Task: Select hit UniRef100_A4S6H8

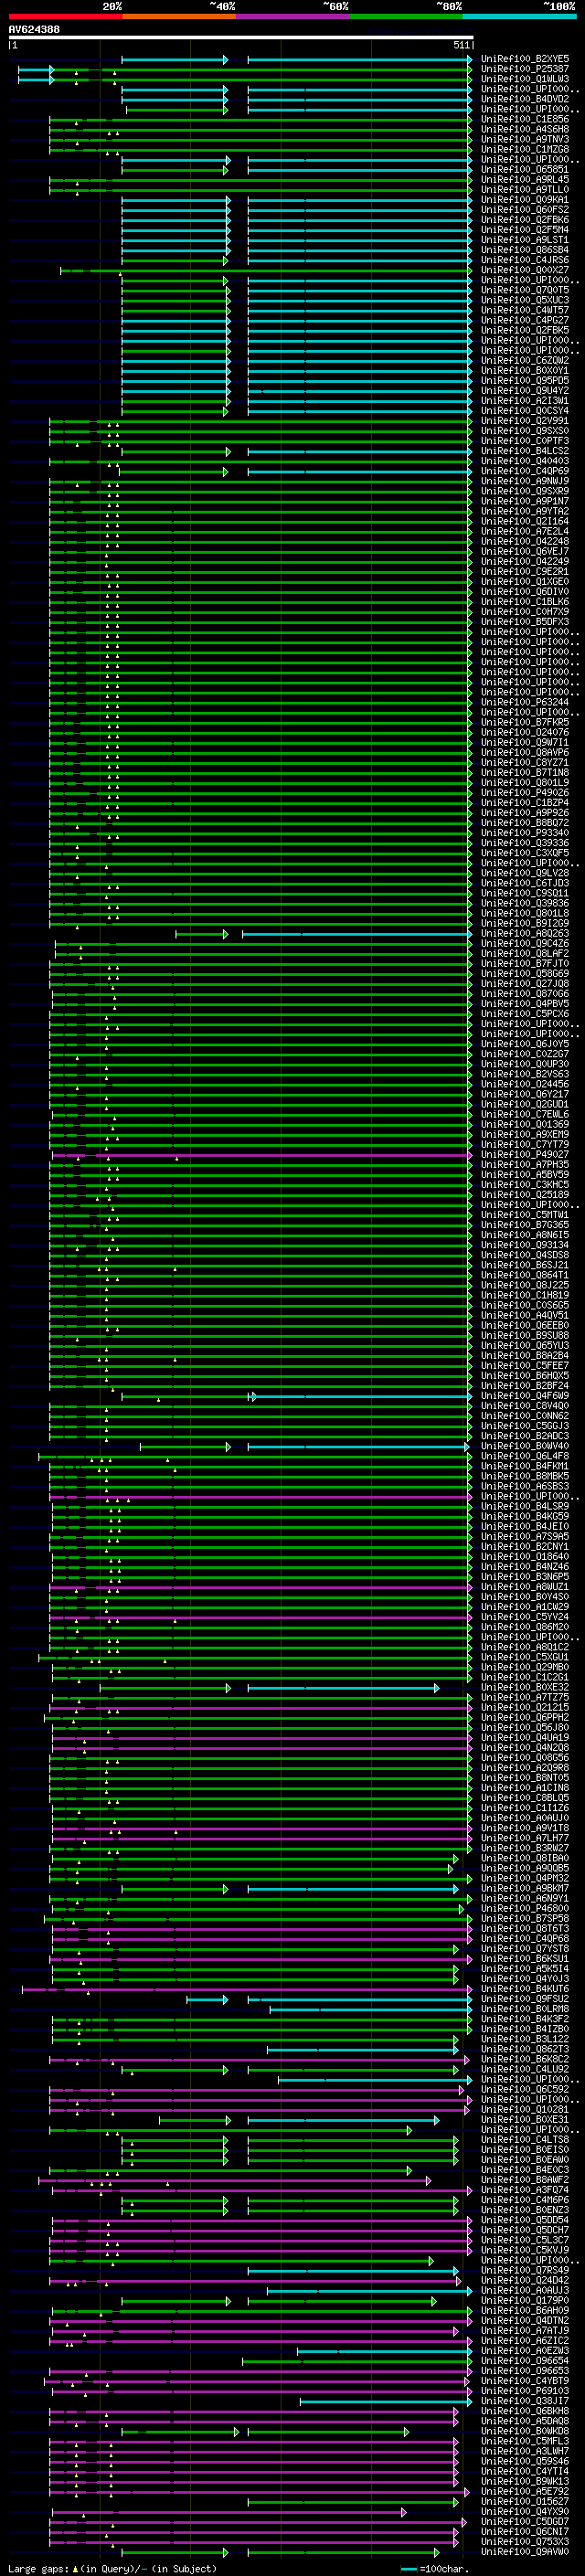Action: [524, 130]
